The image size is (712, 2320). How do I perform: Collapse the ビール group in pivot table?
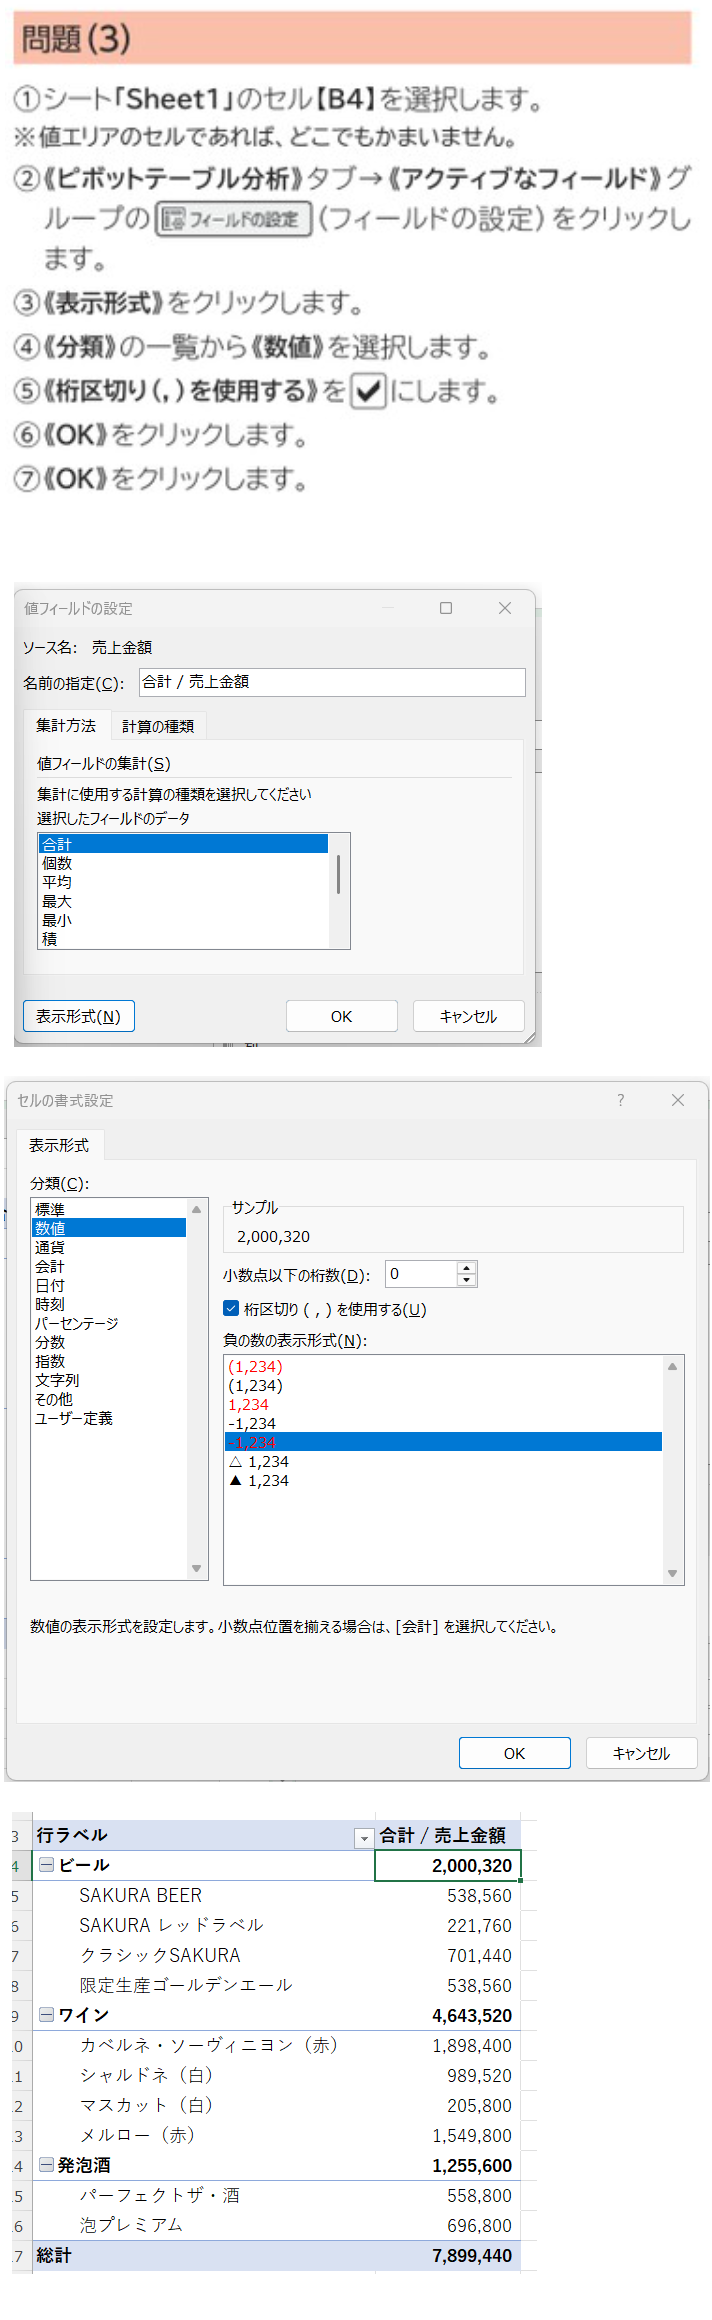[x=46, y=1865]
